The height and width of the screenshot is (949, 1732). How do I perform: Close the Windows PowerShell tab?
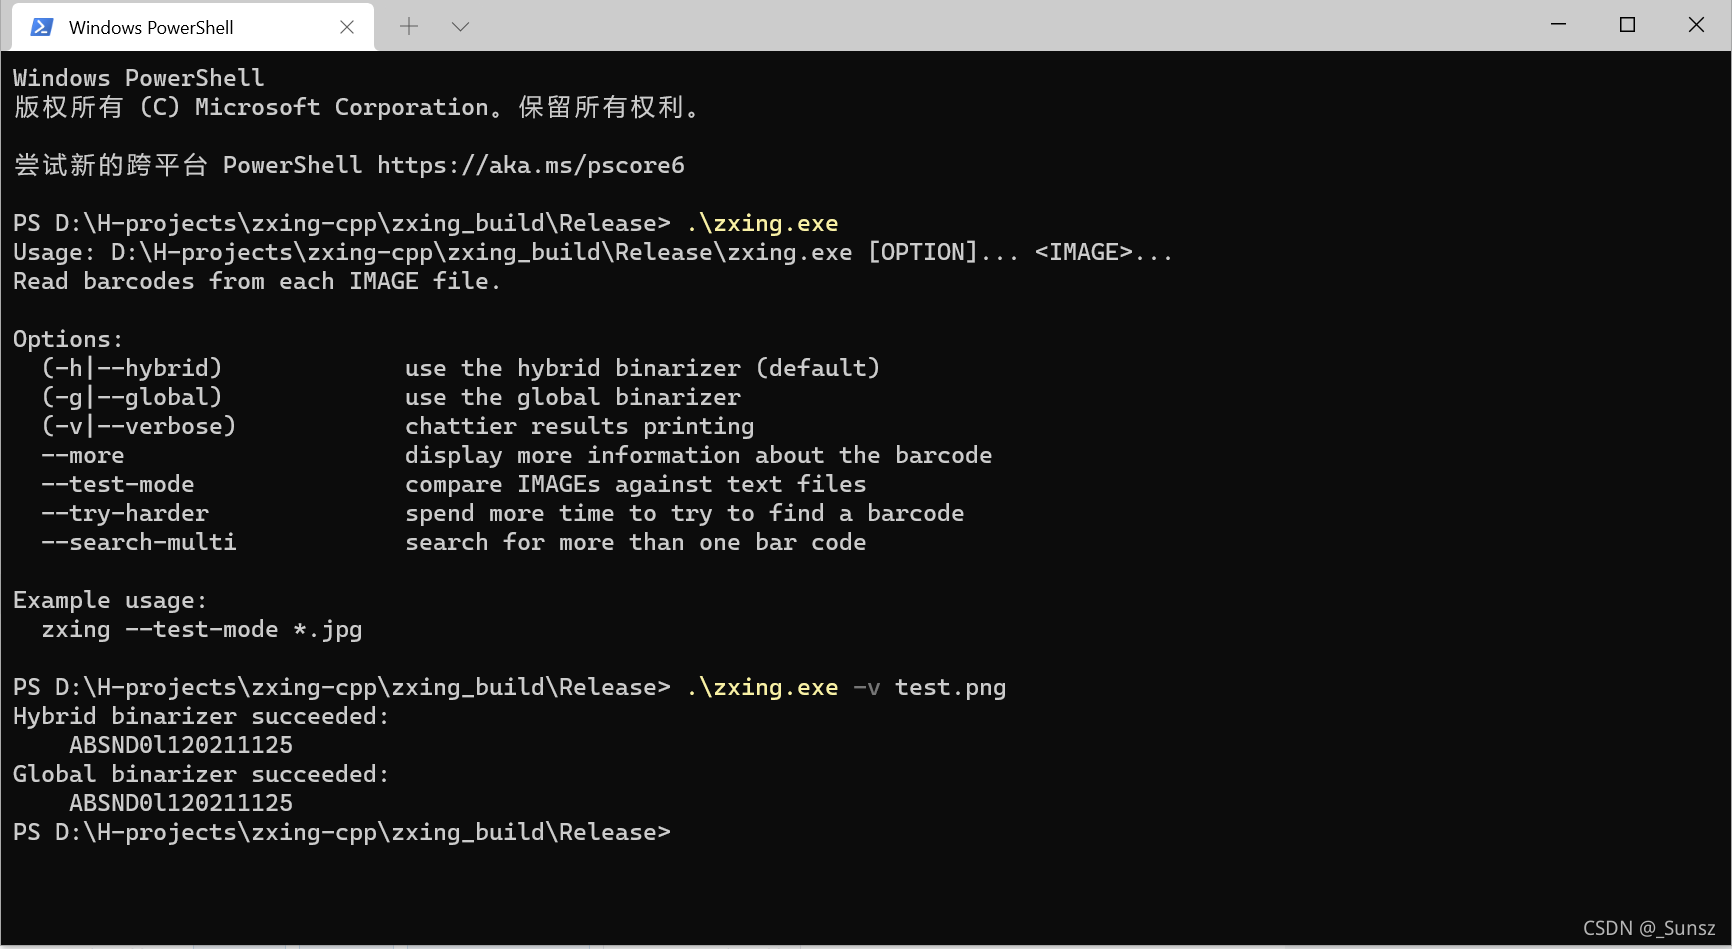point(347,27)
